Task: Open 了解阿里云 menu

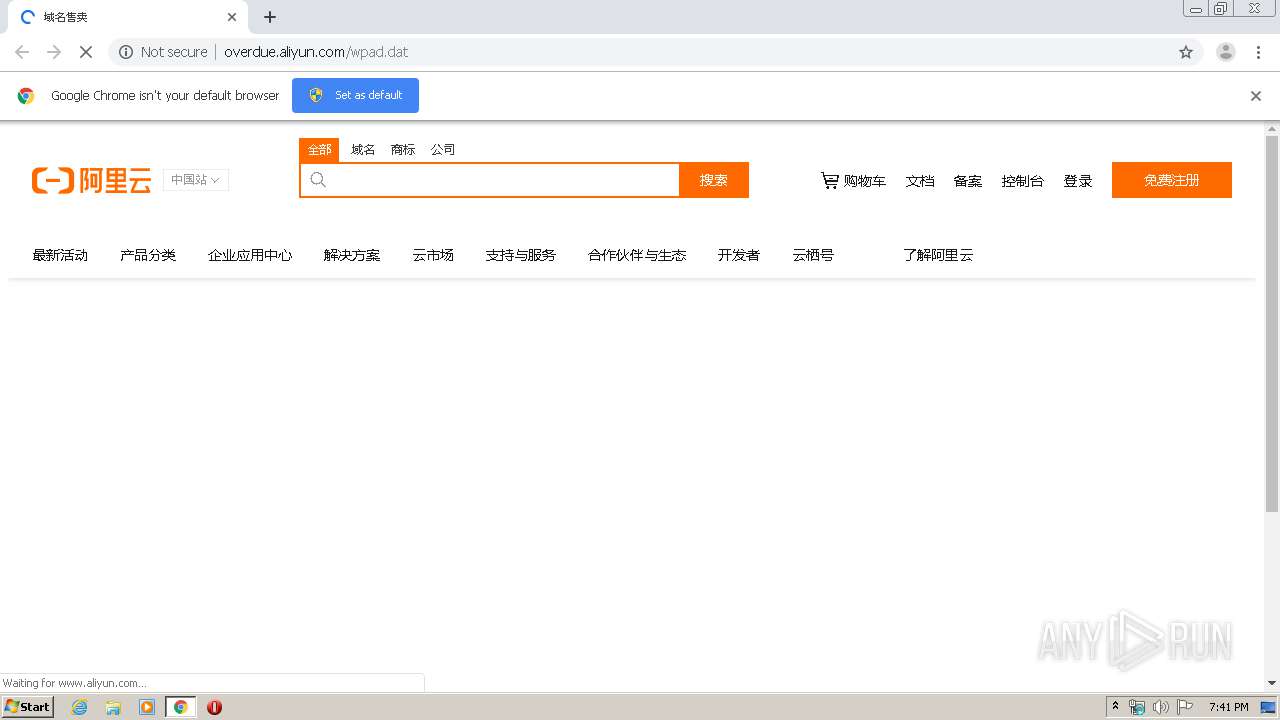Action: 938,255
